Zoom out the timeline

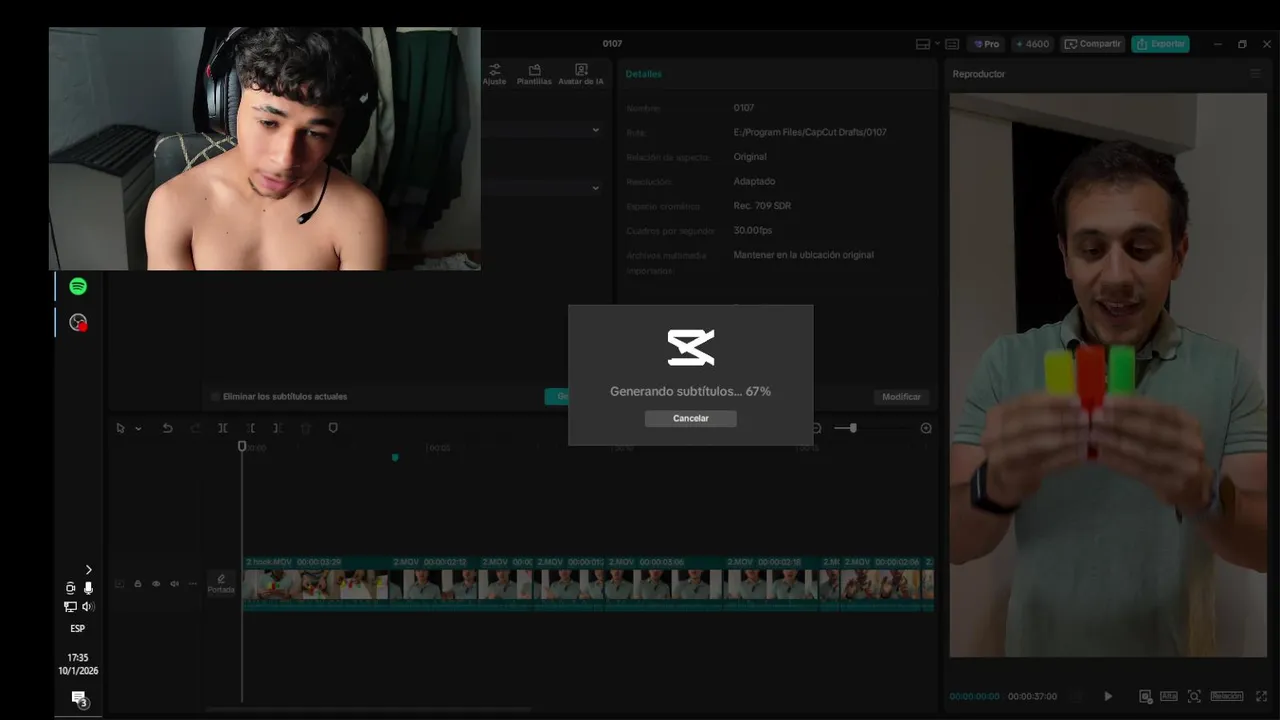coord(816,428)
